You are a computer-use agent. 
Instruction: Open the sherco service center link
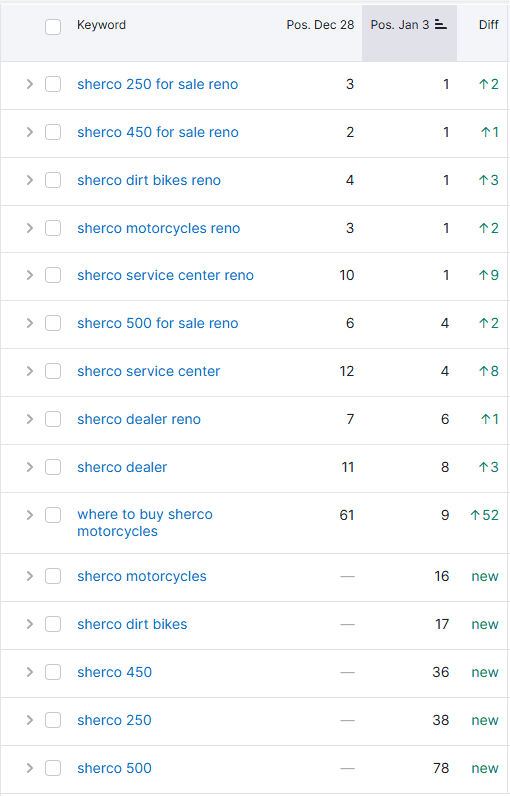149,371
